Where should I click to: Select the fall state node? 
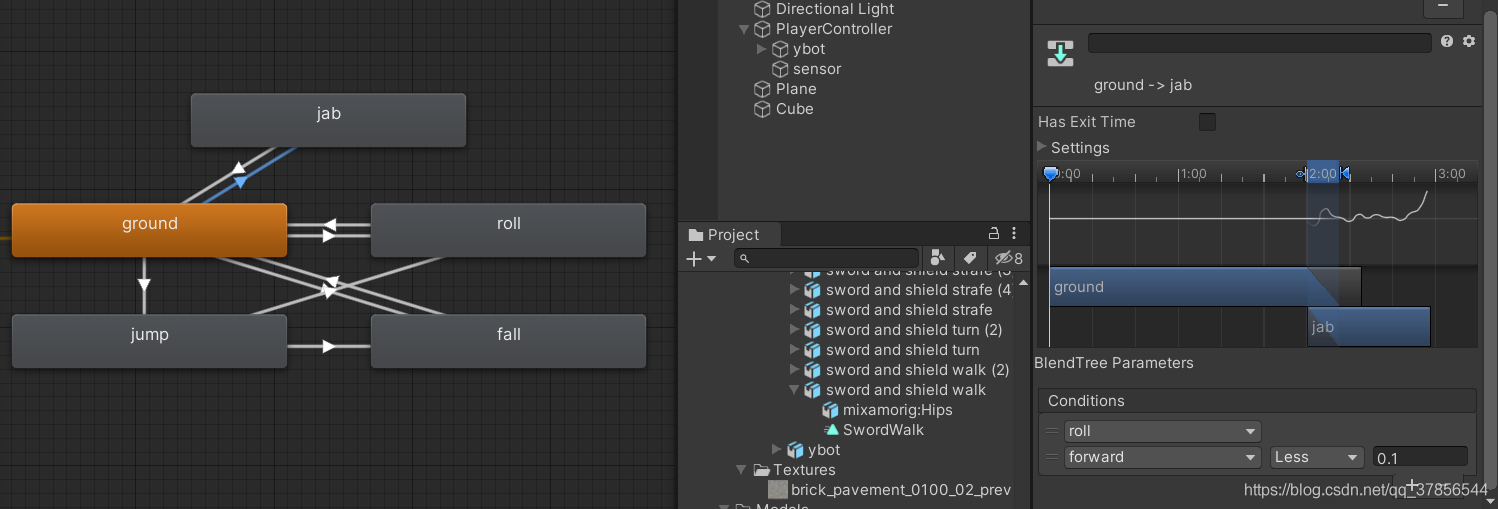[x=508, y=340]
